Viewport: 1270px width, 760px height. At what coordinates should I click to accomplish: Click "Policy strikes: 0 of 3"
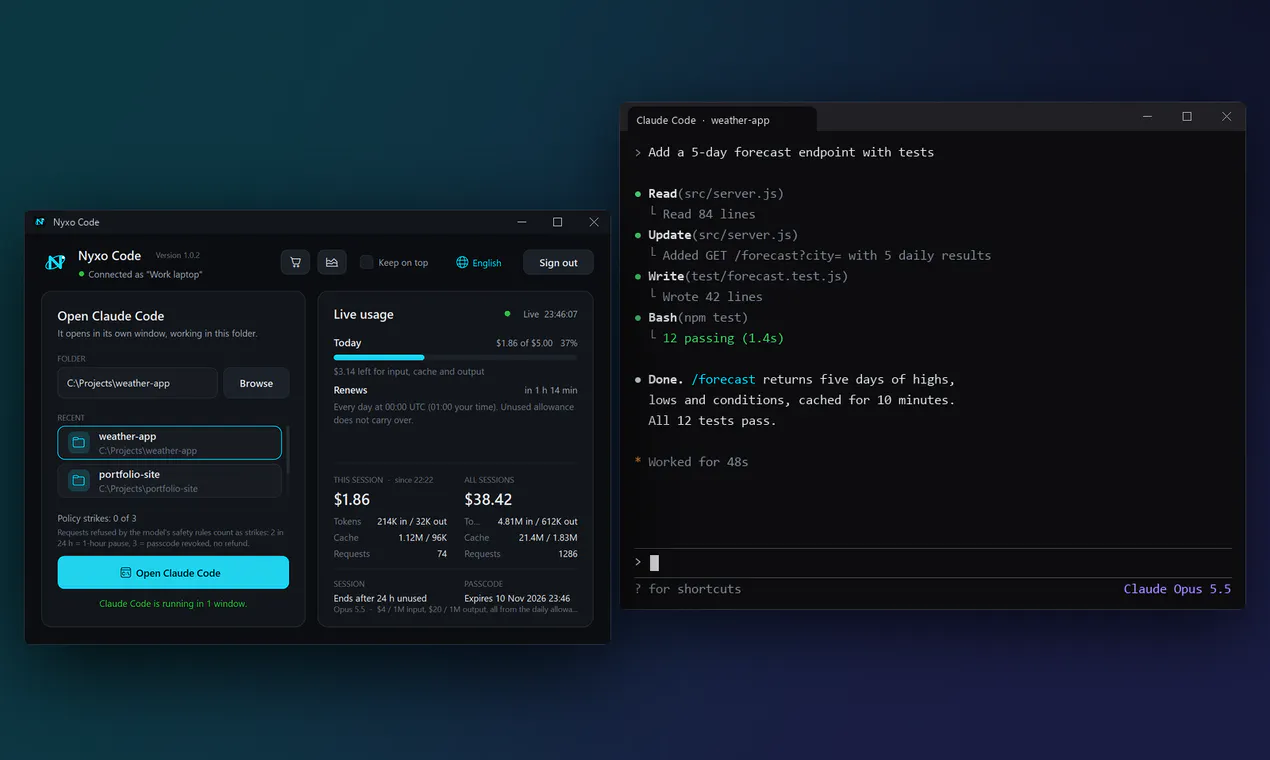[x=97, y=518]
